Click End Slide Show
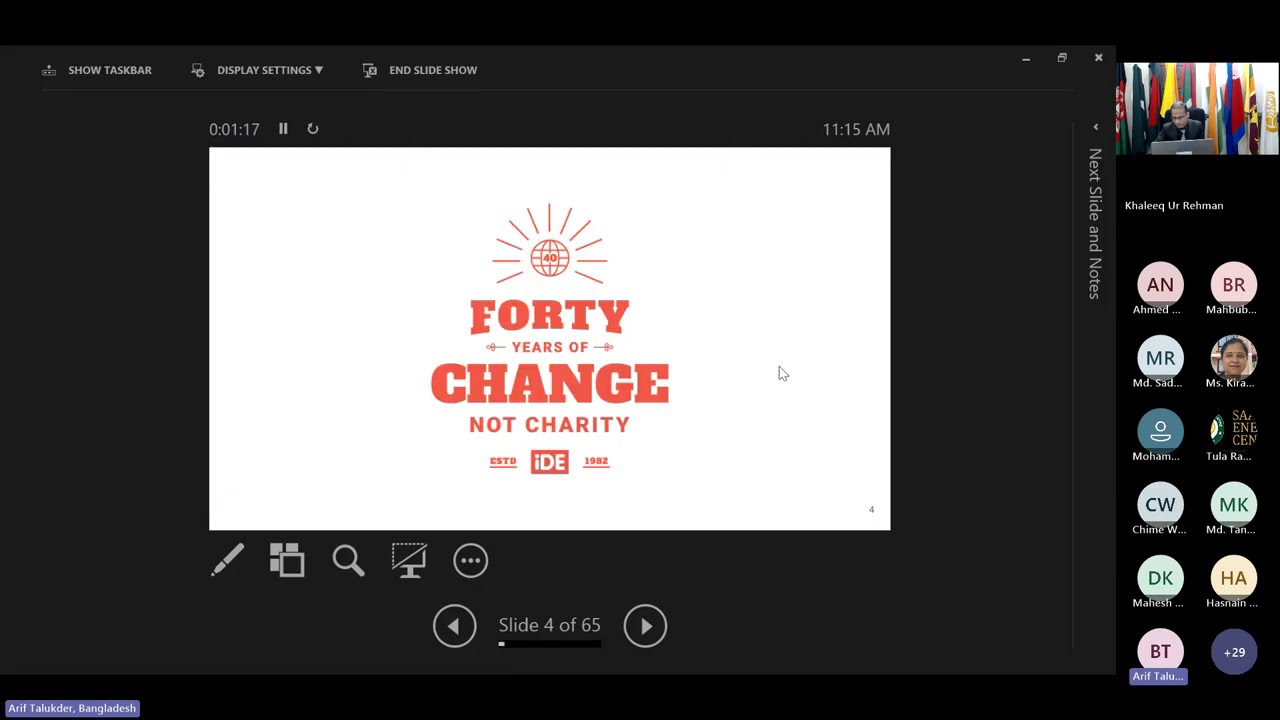This screenshot has height=720, width=1280. [420, 70]
